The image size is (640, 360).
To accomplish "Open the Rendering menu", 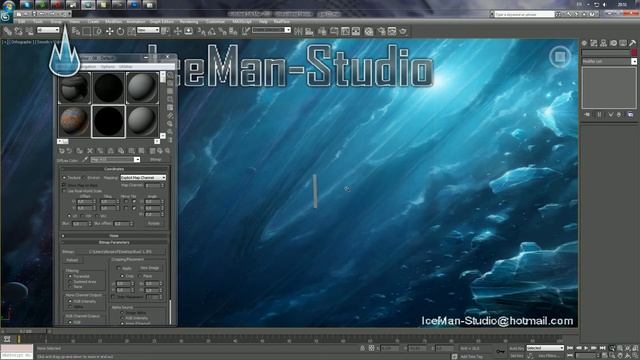I will point(189,22).
